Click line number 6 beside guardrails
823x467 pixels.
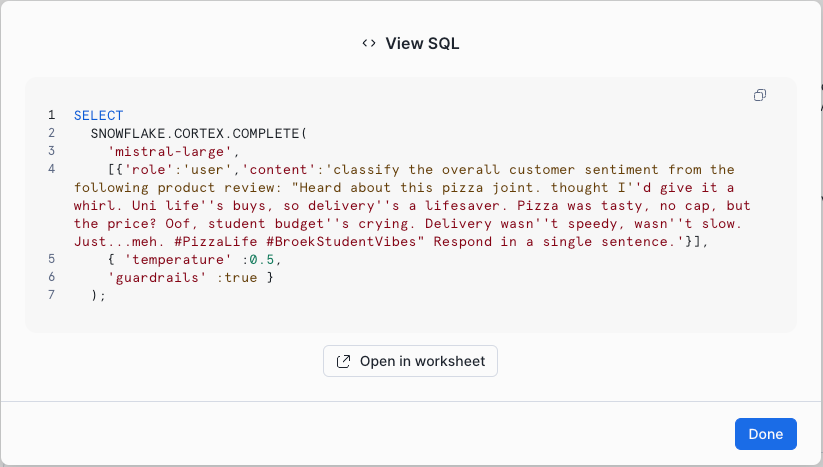tap(50, 277)
